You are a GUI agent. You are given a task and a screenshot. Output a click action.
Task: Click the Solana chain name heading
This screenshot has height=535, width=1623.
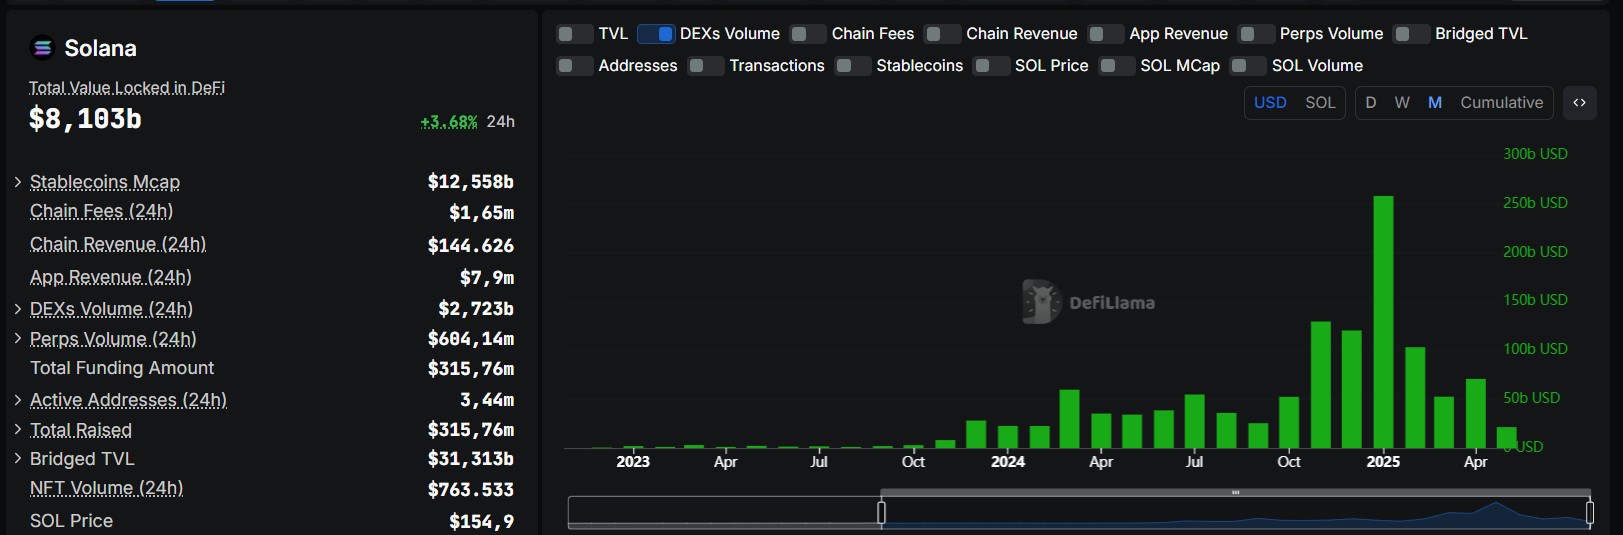[100, 48]
